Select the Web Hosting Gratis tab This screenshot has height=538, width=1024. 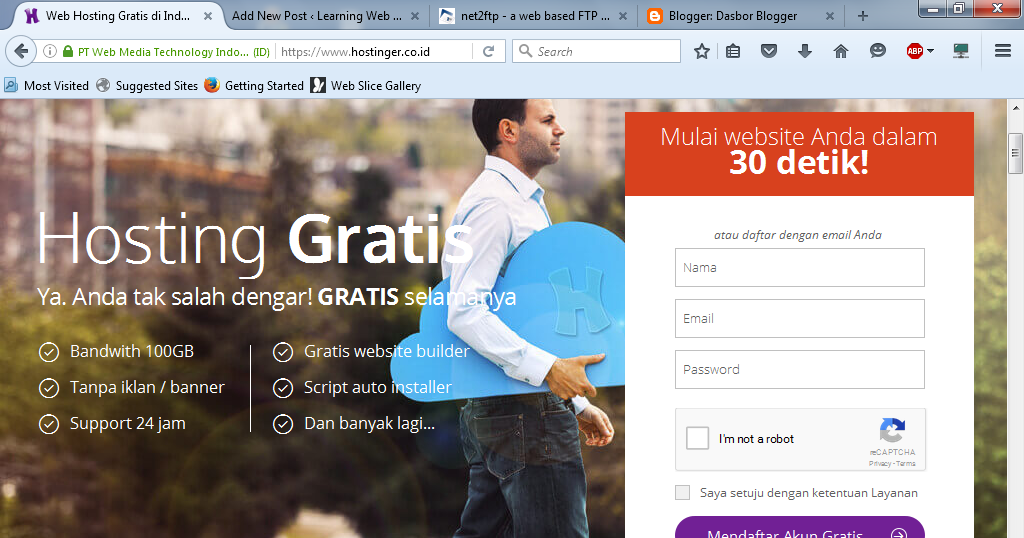click(x=118, y=16)
